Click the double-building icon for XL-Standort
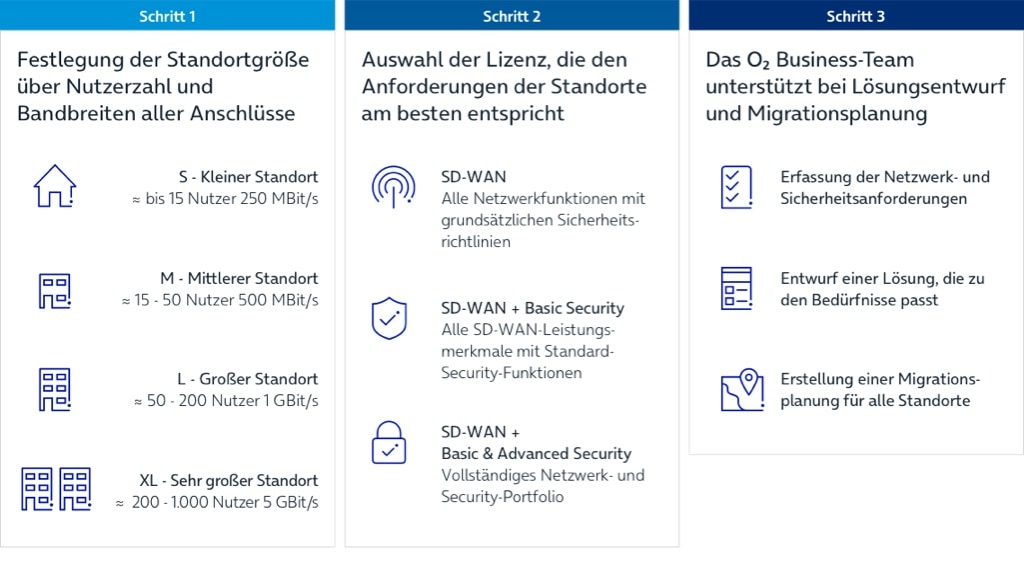 point(55,488)
